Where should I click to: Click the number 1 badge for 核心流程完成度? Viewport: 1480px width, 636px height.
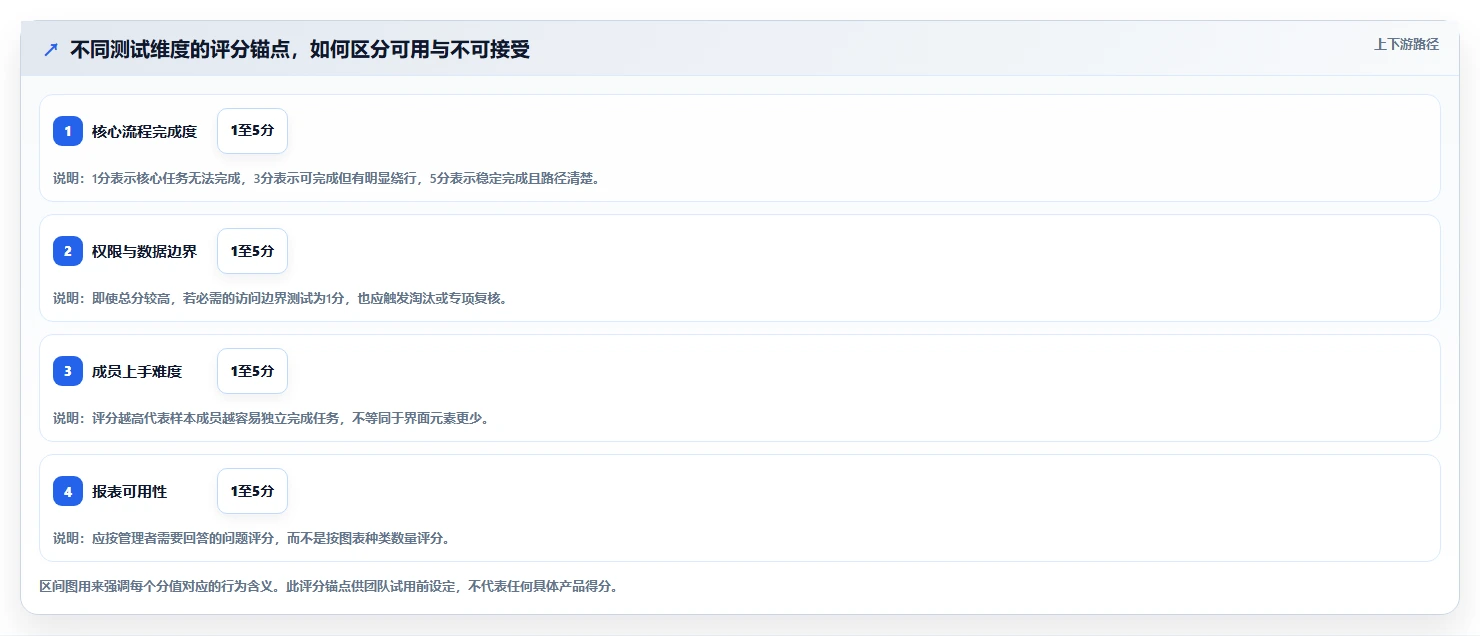point(68,131)
